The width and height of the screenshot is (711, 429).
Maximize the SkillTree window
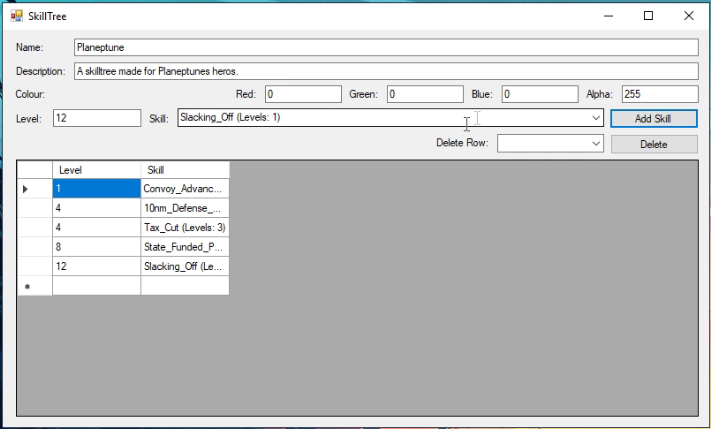648,16
